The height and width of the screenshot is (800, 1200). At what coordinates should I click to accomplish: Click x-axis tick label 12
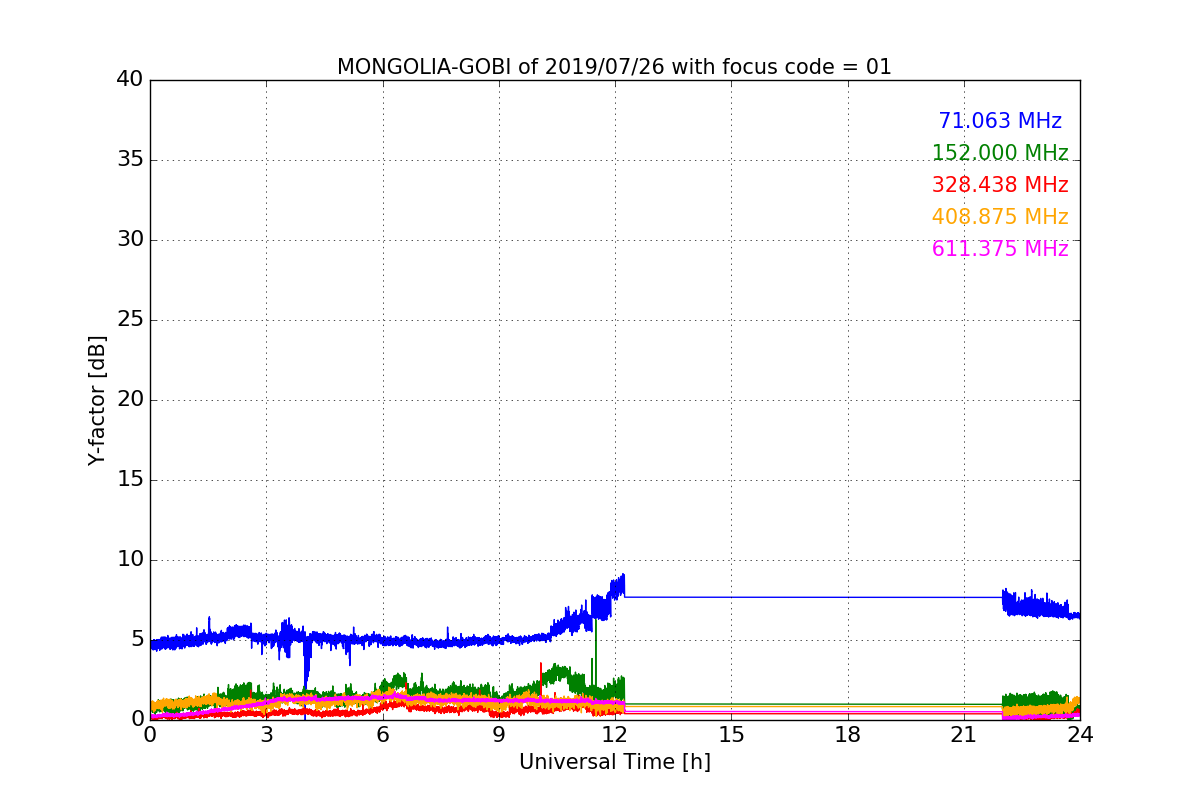pos(615,734)
